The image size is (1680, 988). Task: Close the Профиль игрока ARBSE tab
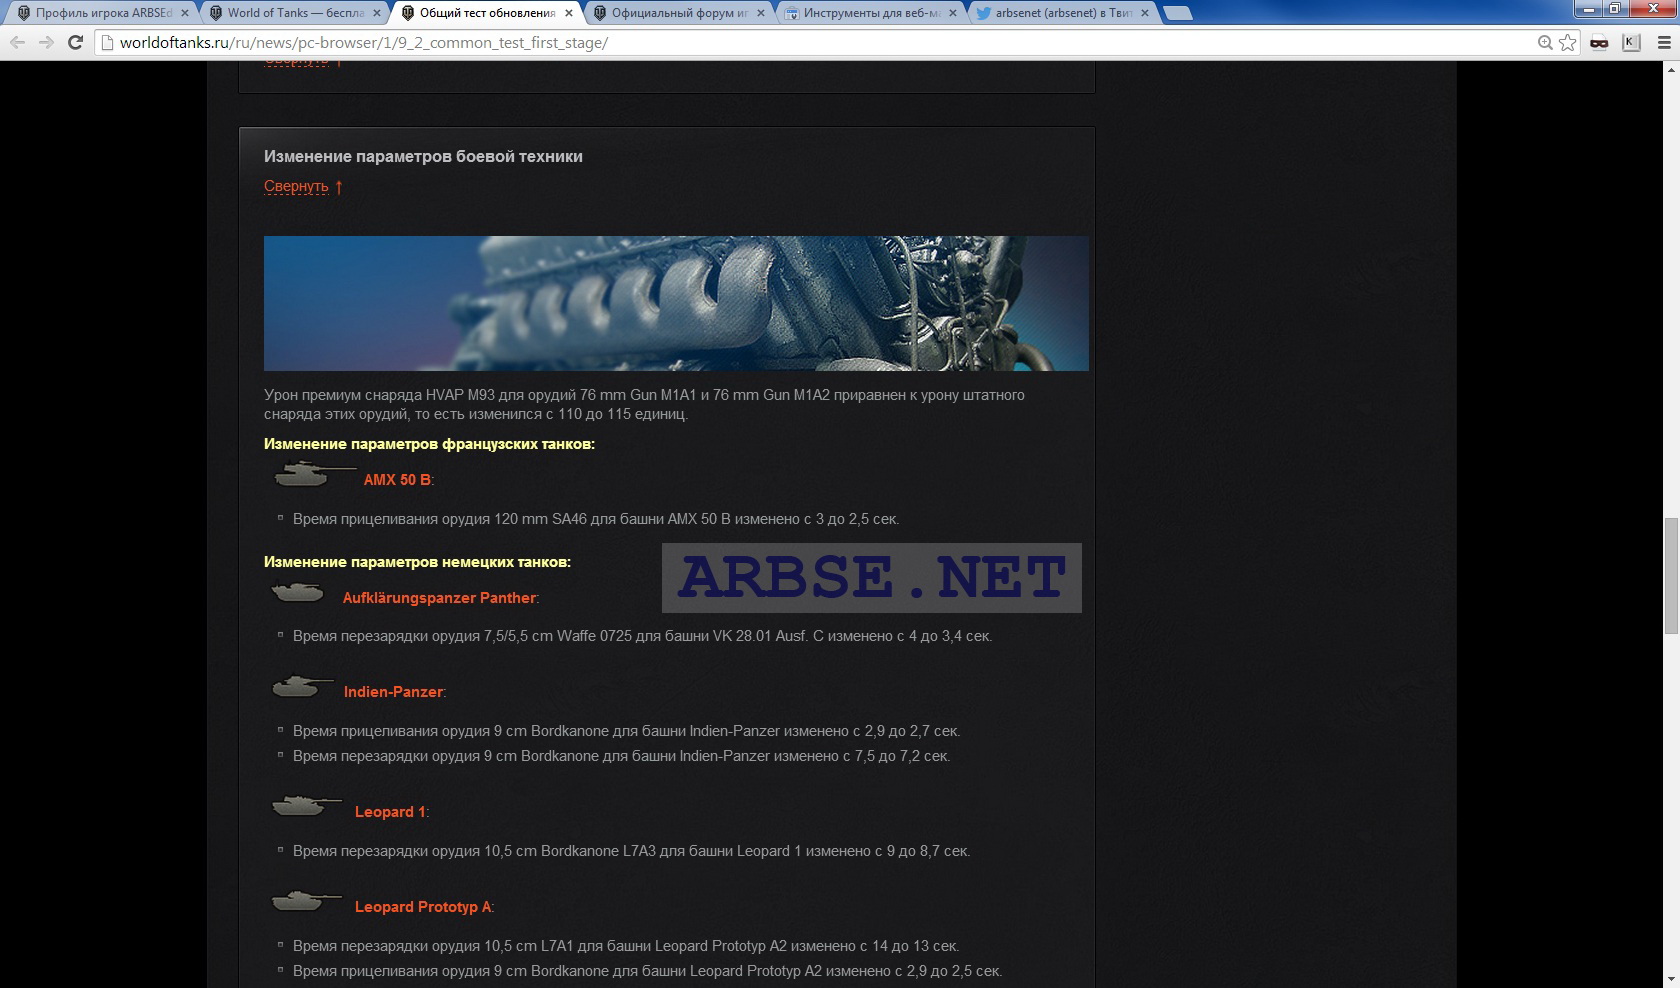click(x=185, y=13)
